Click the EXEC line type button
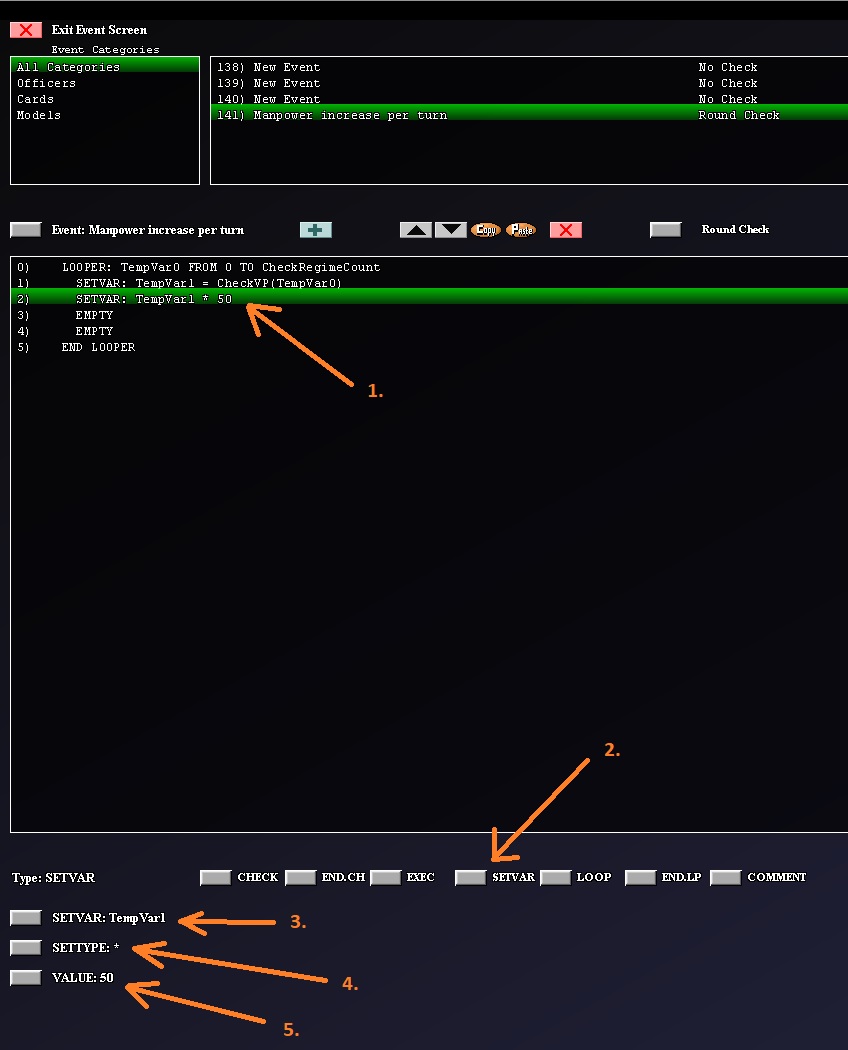Screen dimensions: 848x1050 coord(386,877)
